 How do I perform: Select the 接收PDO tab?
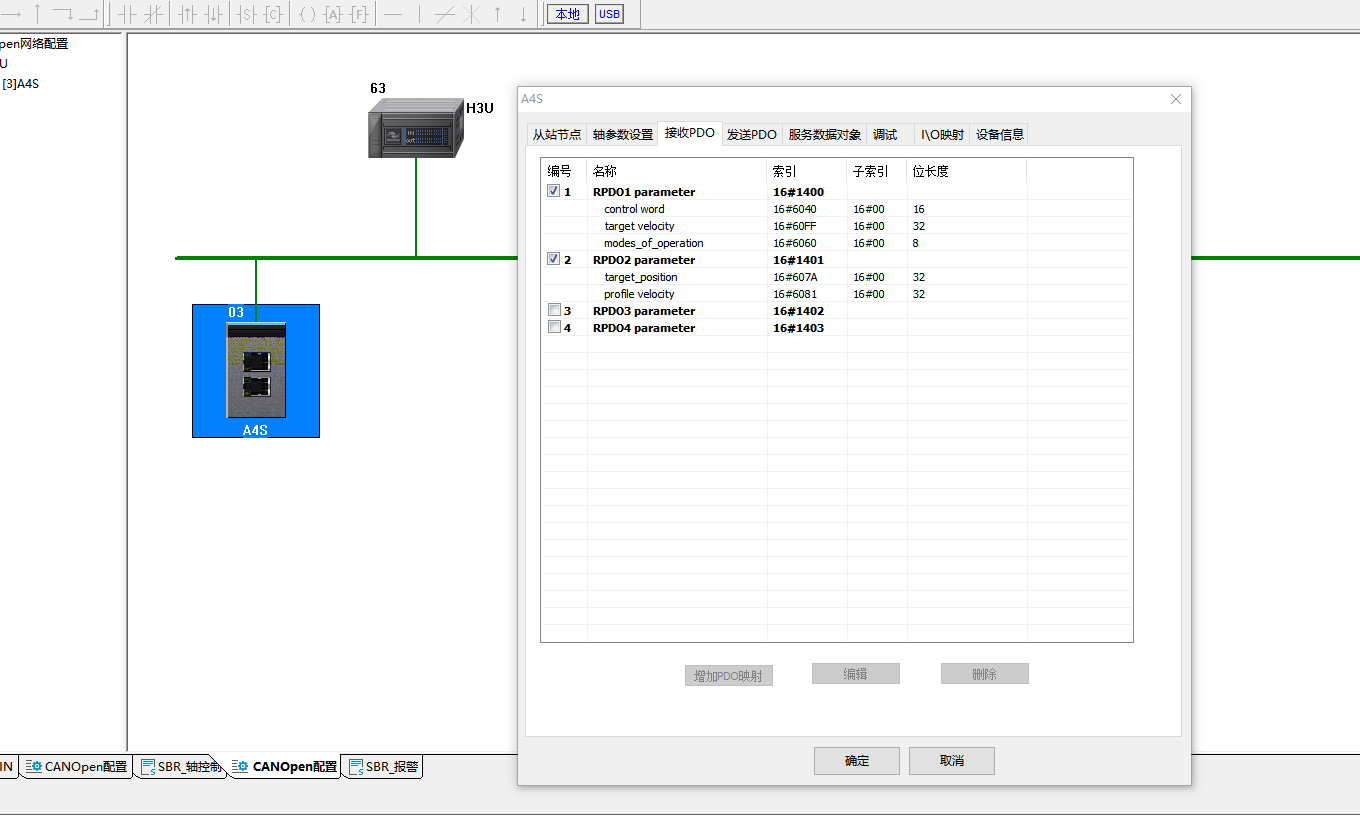point(690,132)
